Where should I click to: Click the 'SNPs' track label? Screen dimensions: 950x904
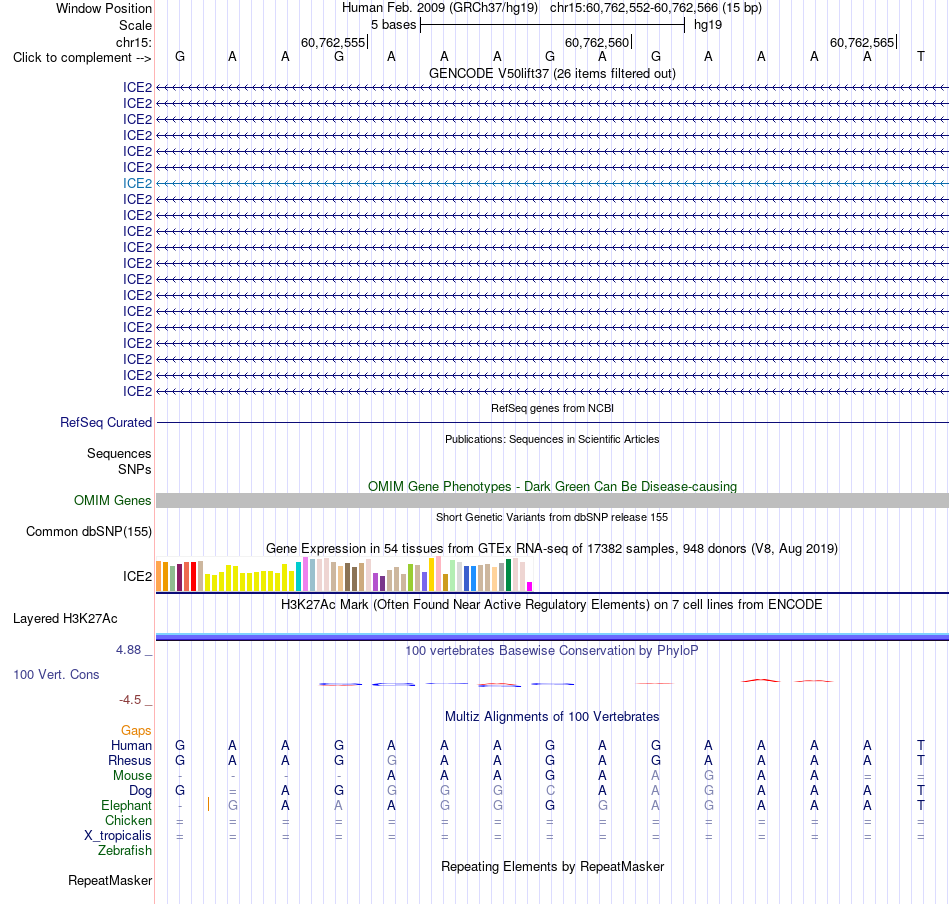(x=135, y=470)
